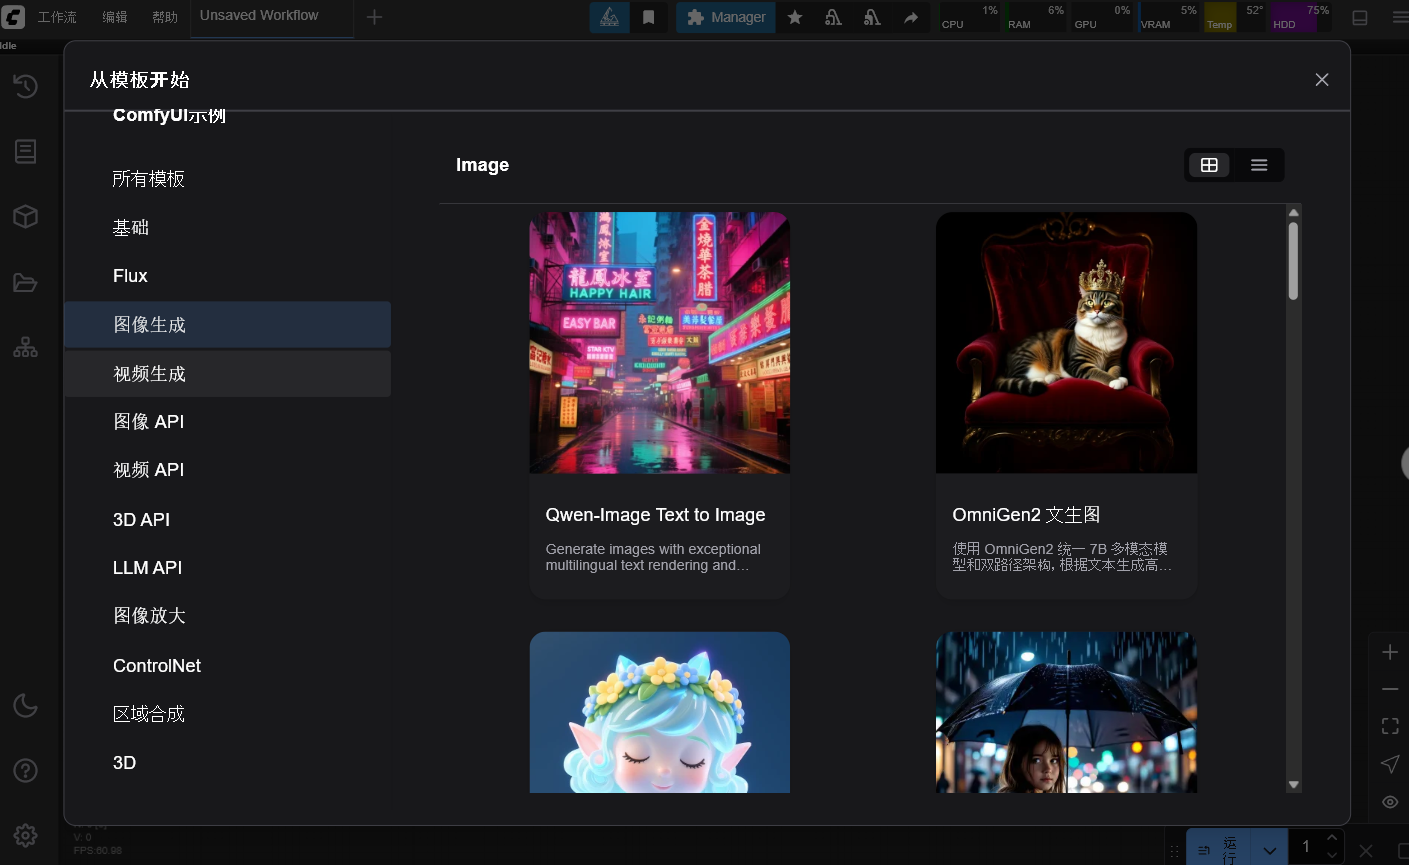Select 3D API template category
1409x865 pixels.
coord(228,520)
